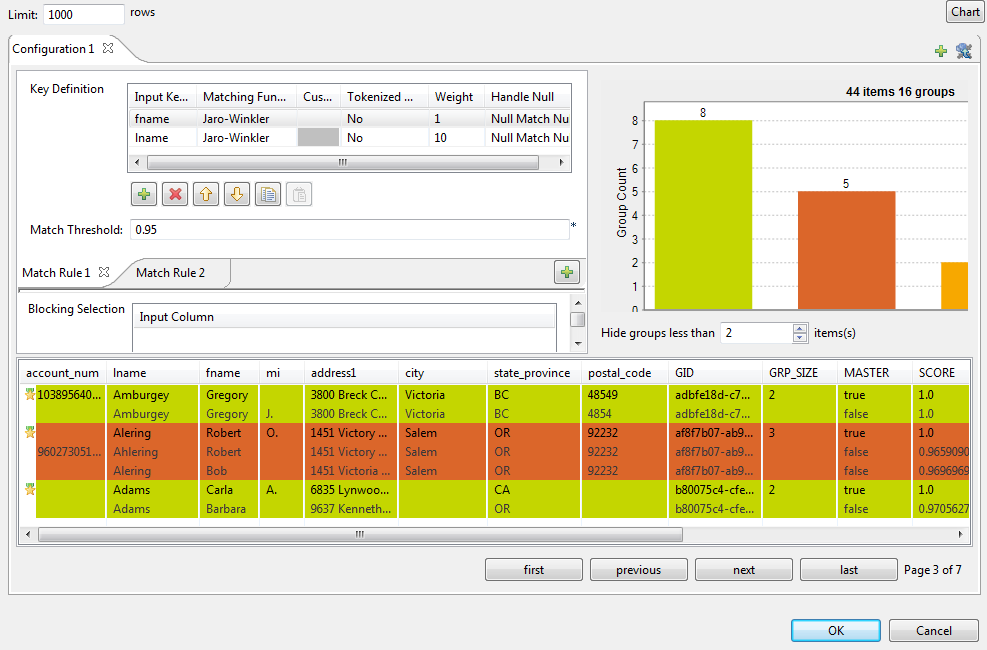This screenshot has height=650, width=987.
Task: Sort by the SCORE column header
Action: coord(936,373)
